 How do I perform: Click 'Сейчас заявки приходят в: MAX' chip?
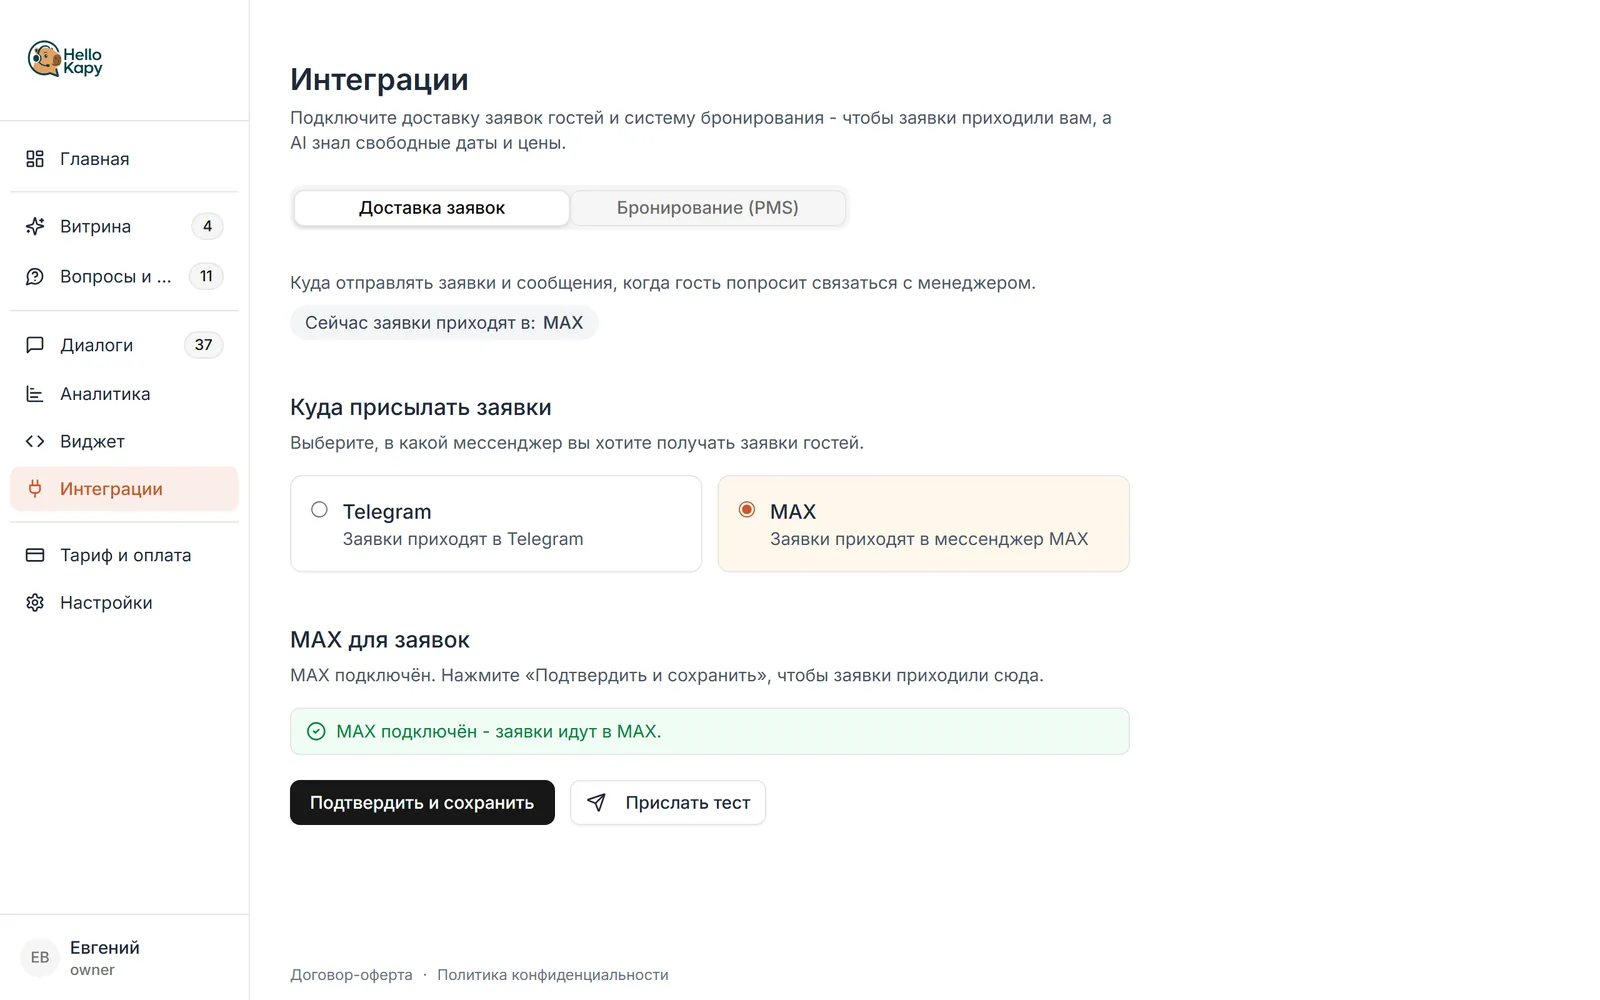click(444, 323)
